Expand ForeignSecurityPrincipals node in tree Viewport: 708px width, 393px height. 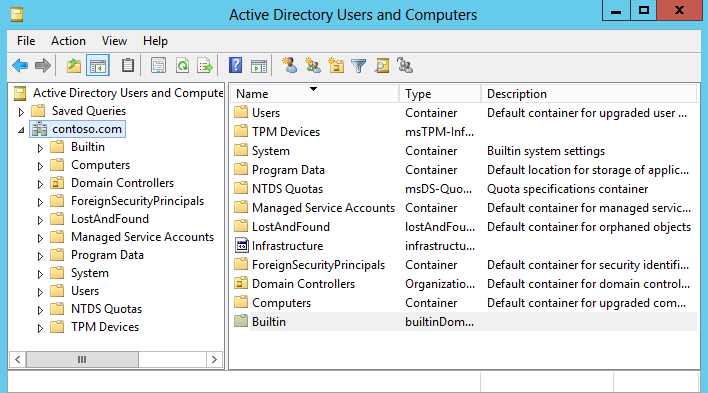pos(40,202)
